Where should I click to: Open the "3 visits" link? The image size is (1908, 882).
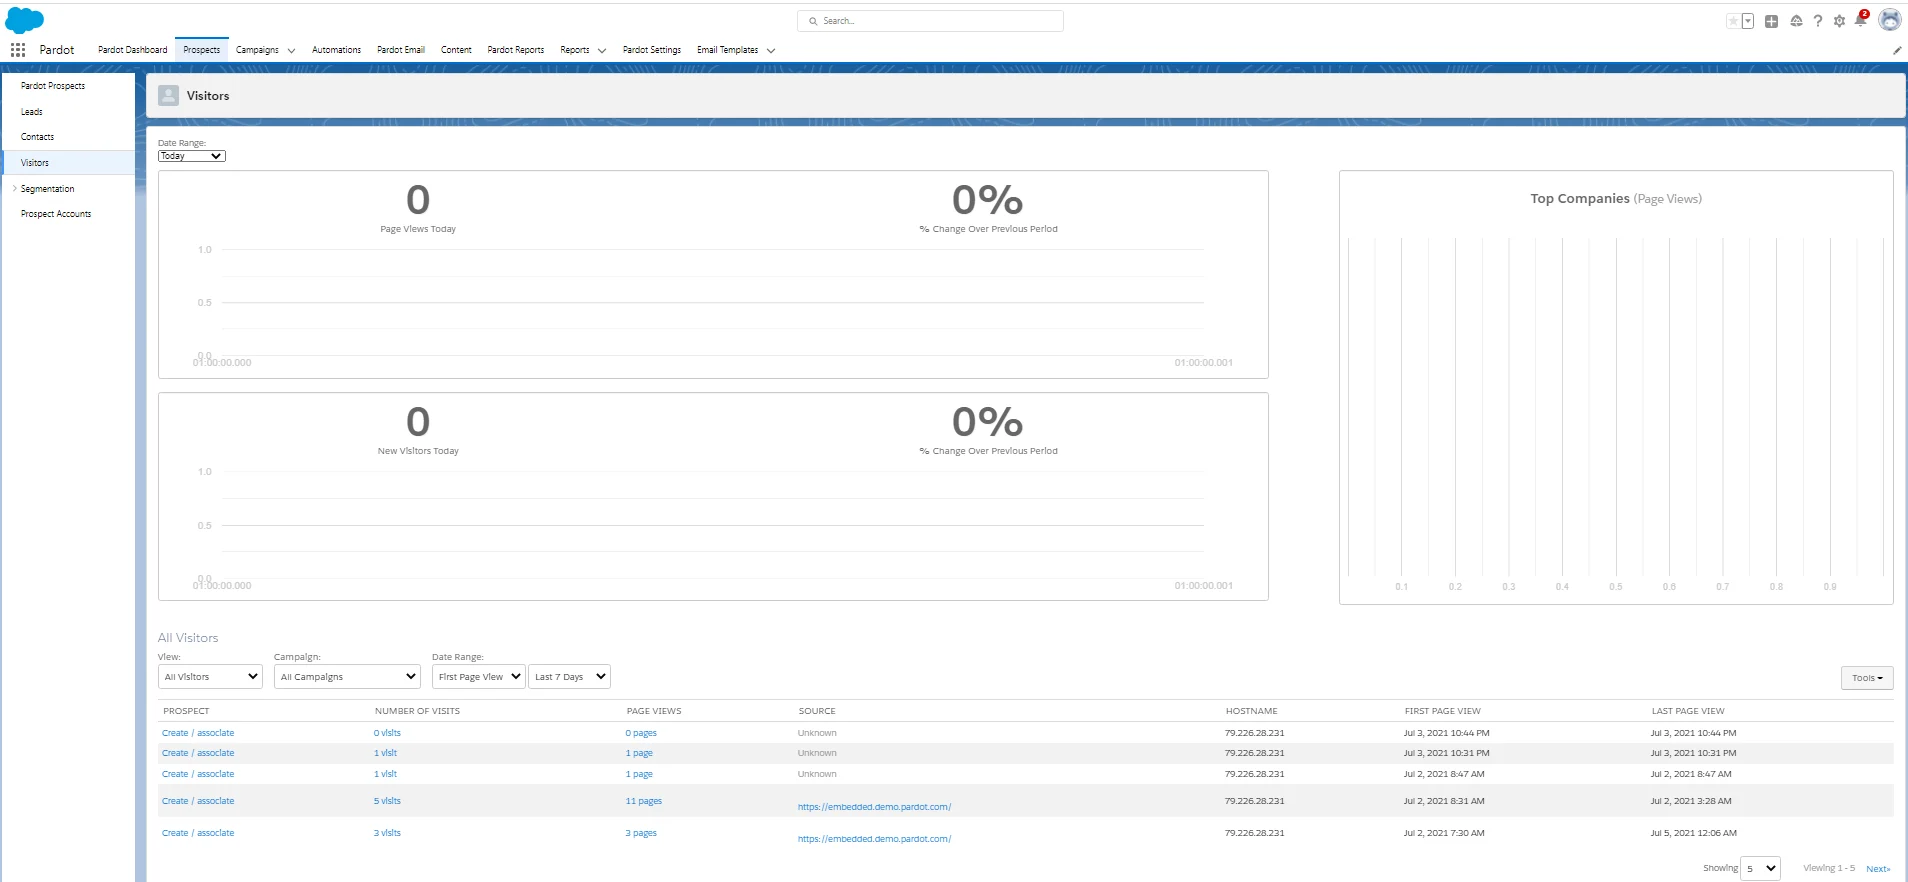[387, 833]
